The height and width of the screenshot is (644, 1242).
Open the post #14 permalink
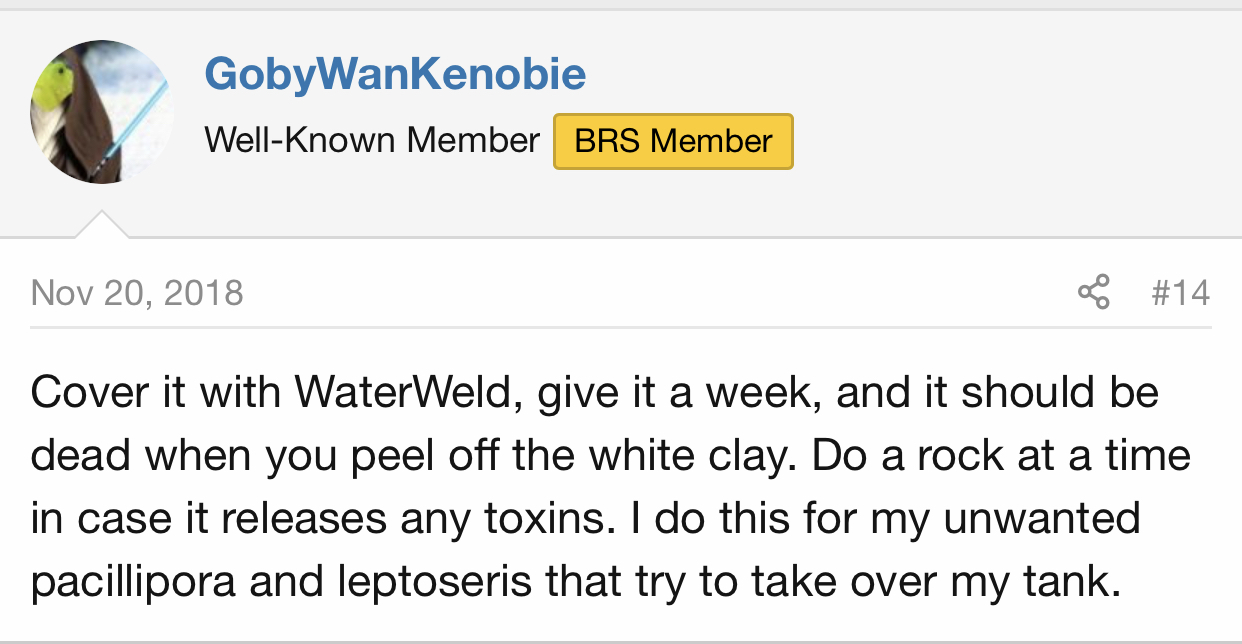(x=1181, y=293)
